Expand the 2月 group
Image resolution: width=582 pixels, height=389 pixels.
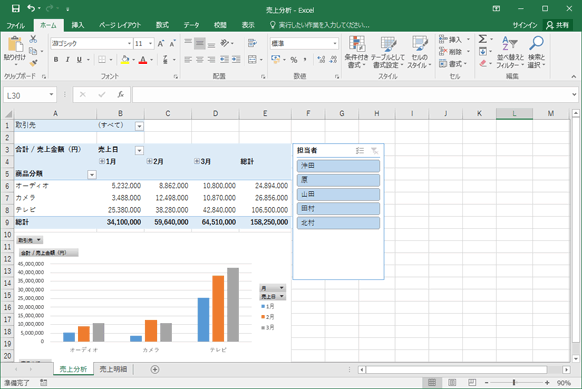[x=149, y=161]
